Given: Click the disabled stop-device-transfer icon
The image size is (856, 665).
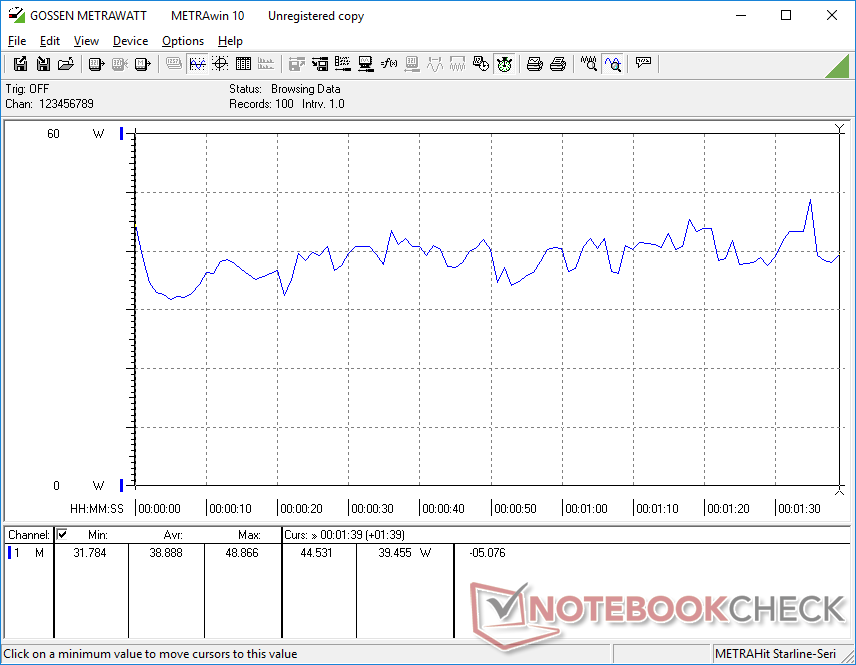Looking at the screenshot, I should (120, 64).
